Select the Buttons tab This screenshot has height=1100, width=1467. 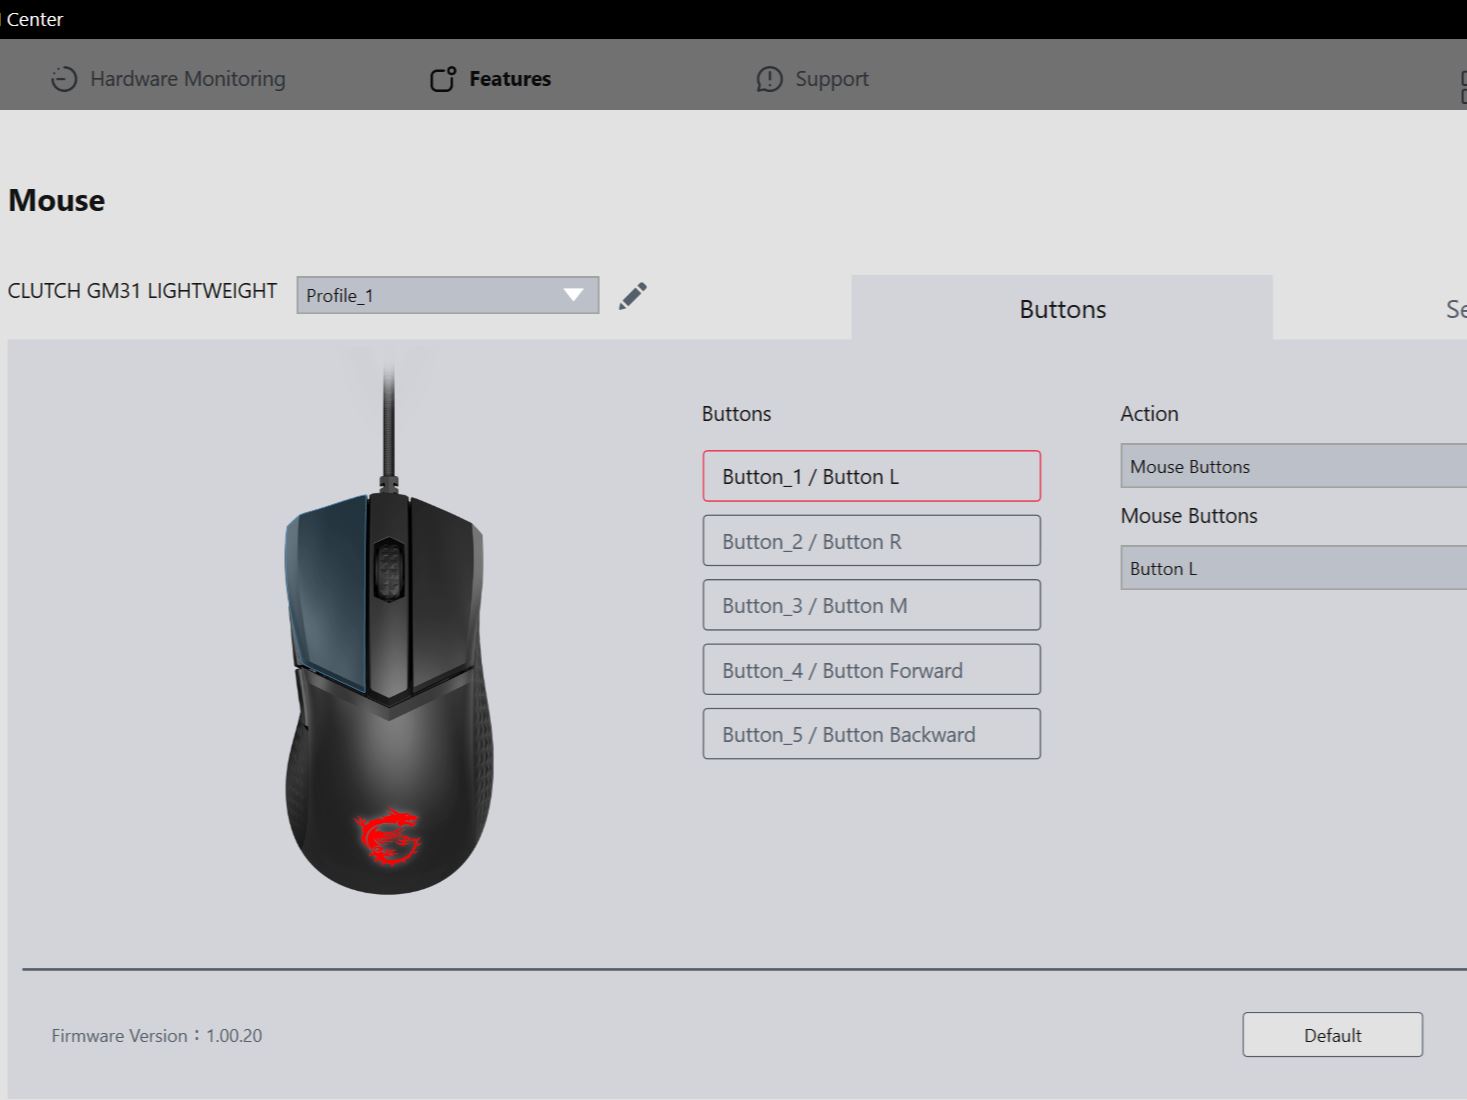click(1062, 308)
